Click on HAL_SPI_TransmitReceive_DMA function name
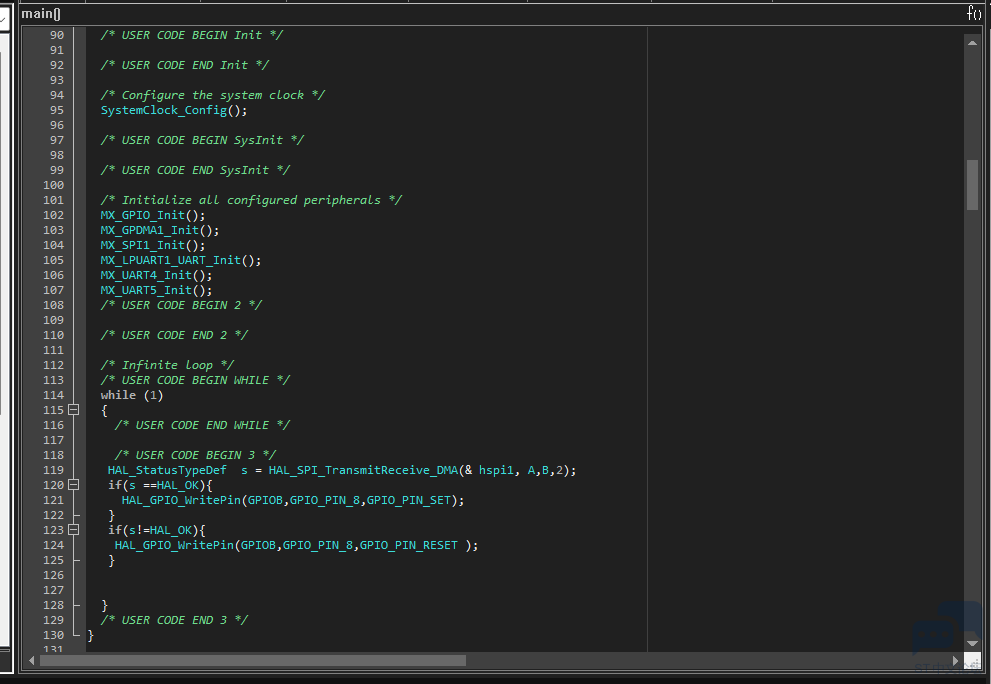This screenshot has height=684, width=991. tap(363, 470)
